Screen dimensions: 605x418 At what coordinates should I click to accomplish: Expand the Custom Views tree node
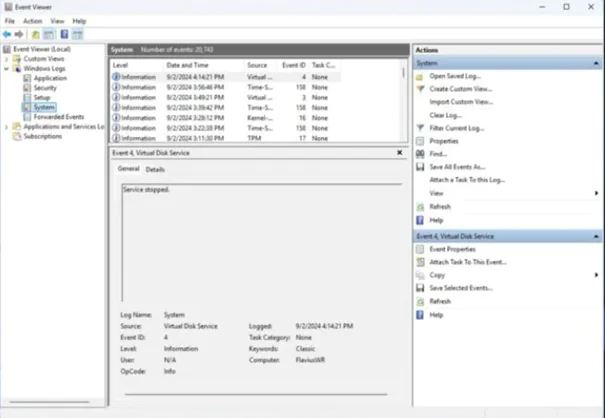coord(5,59)
